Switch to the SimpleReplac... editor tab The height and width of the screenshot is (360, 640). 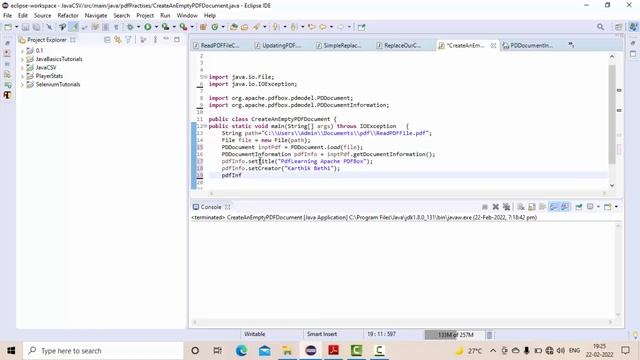tap(339, 45)
